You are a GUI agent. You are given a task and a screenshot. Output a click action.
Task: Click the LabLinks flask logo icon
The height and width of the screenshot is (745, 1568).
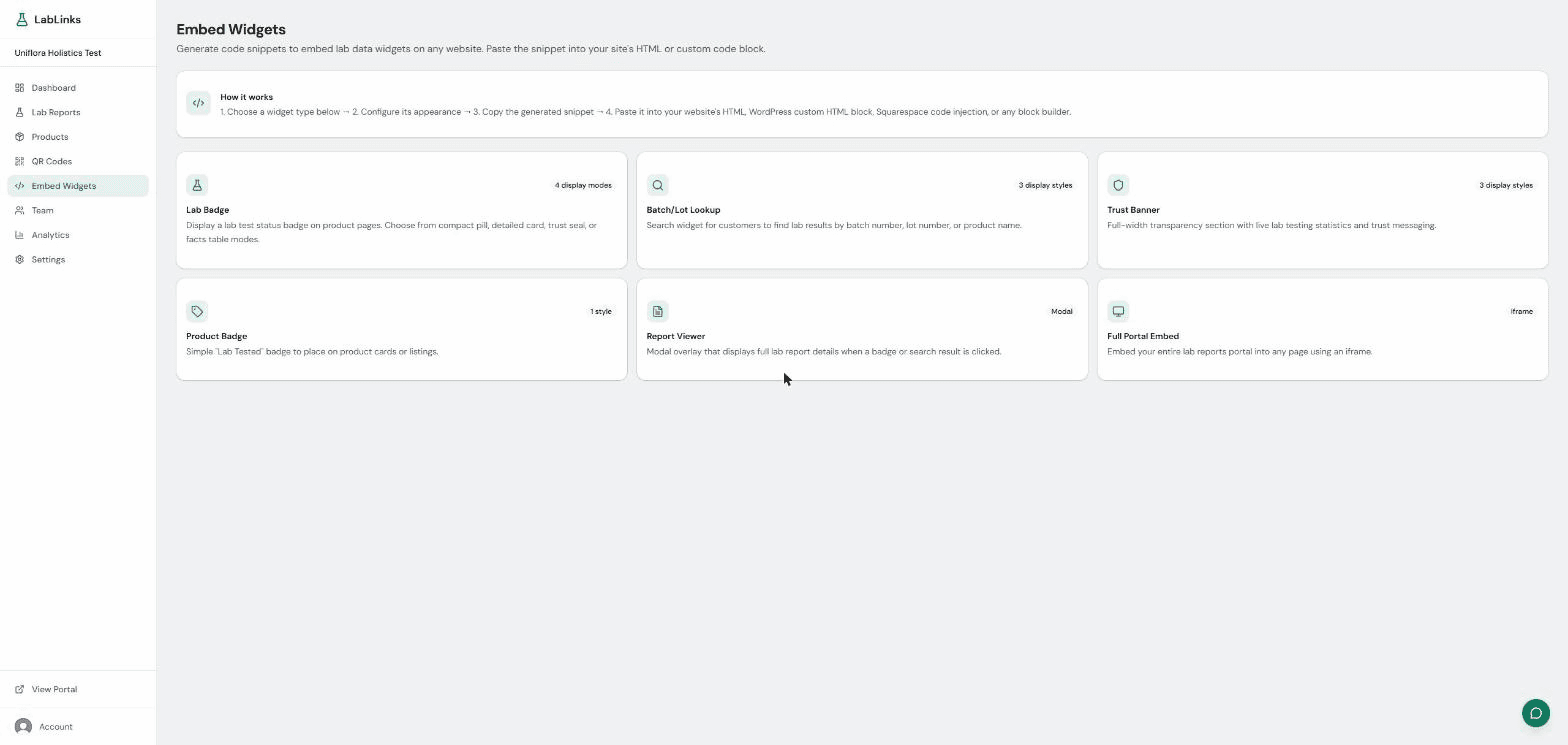pyautogui.click(x=21, y=19)
